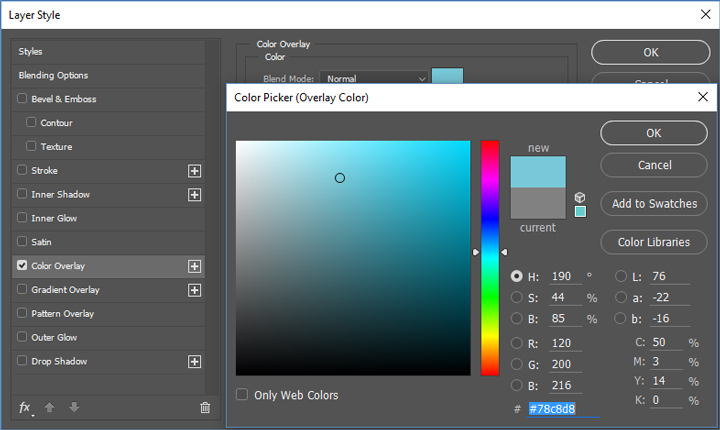Viewport: 720px width, 430px height.
Task: Click the Y yellow field showing 14
Action: click(667, 381)
